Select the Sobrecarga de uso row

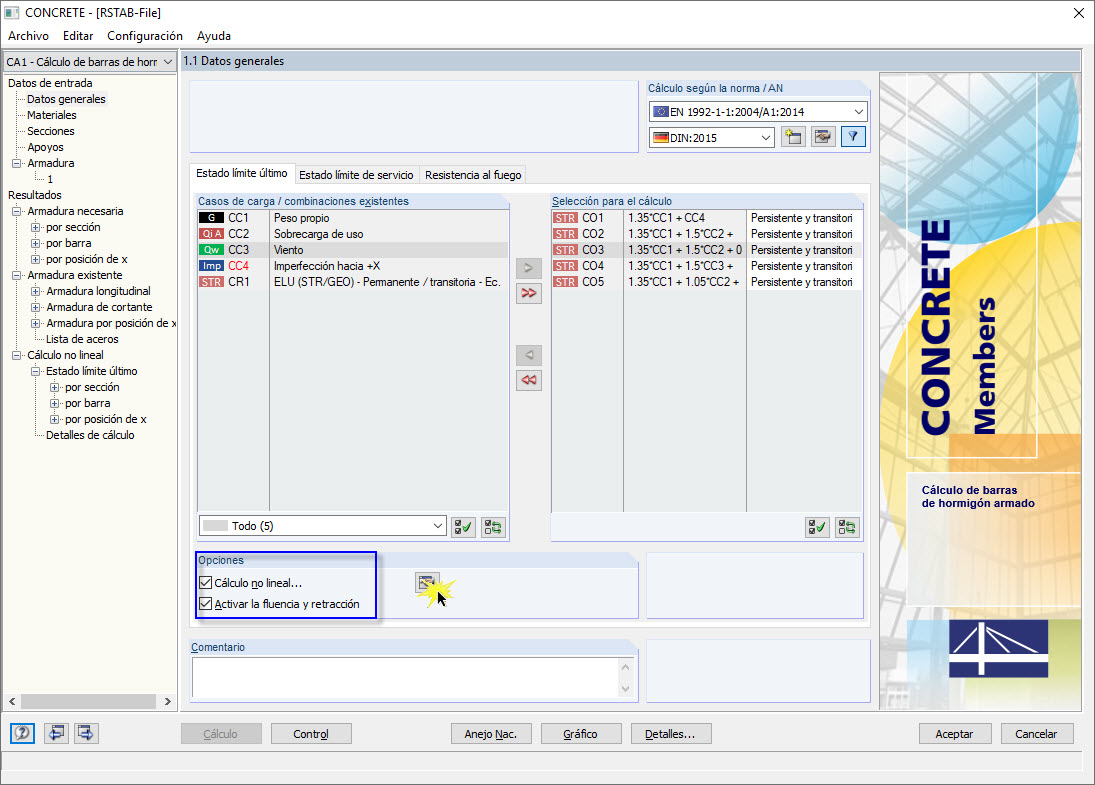pos(353,234)
